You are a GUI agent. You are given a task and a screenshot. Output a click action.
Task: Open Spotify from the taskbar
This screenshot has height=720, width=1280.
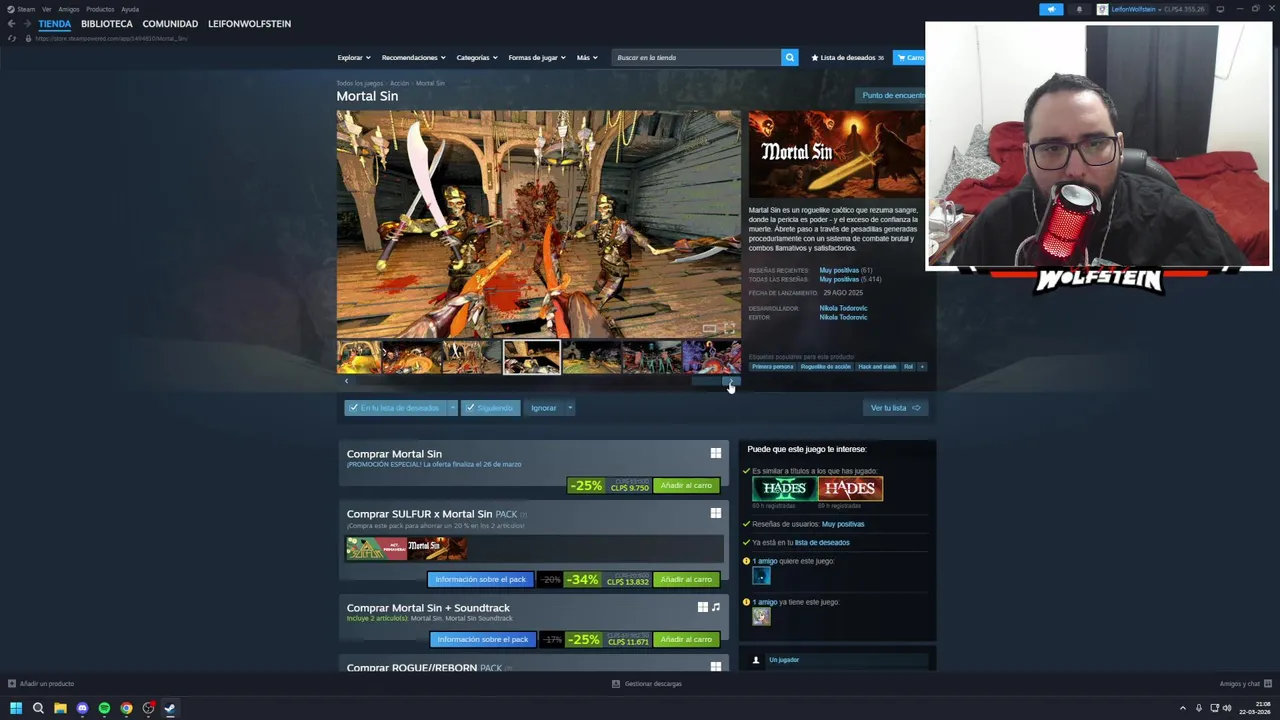pyautogui.click(x=104, y=708)
